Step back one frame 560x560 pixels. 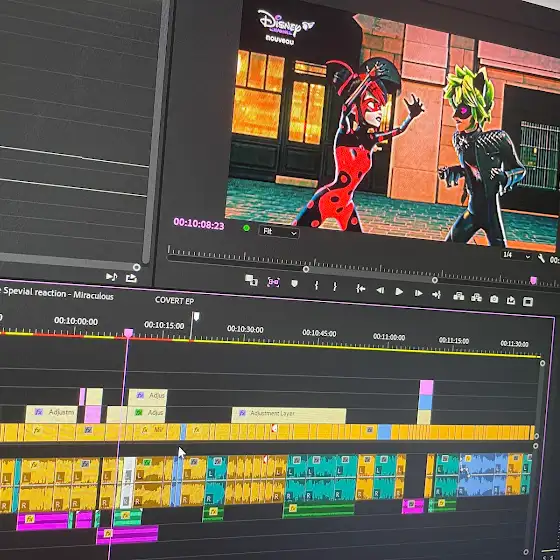380,290
